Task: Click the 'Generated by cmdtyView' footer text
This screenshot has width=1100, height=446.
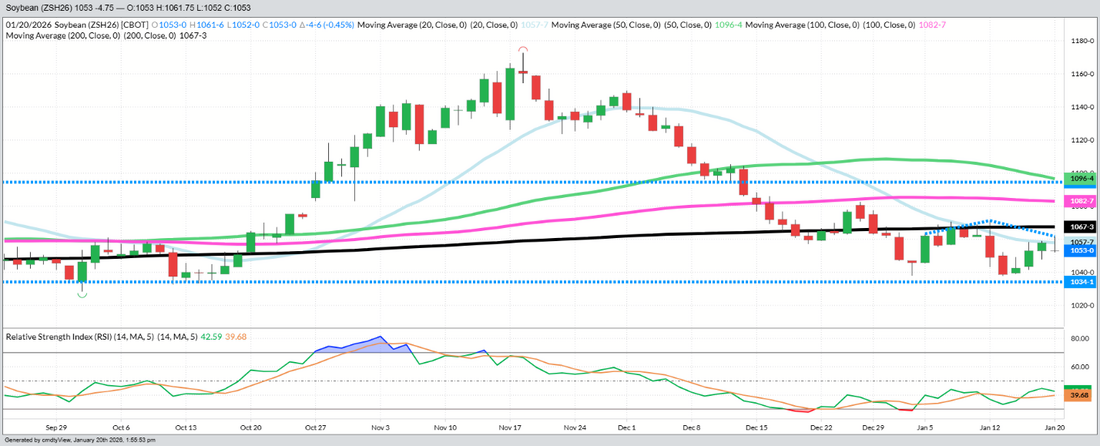Action: click(79, 440)
